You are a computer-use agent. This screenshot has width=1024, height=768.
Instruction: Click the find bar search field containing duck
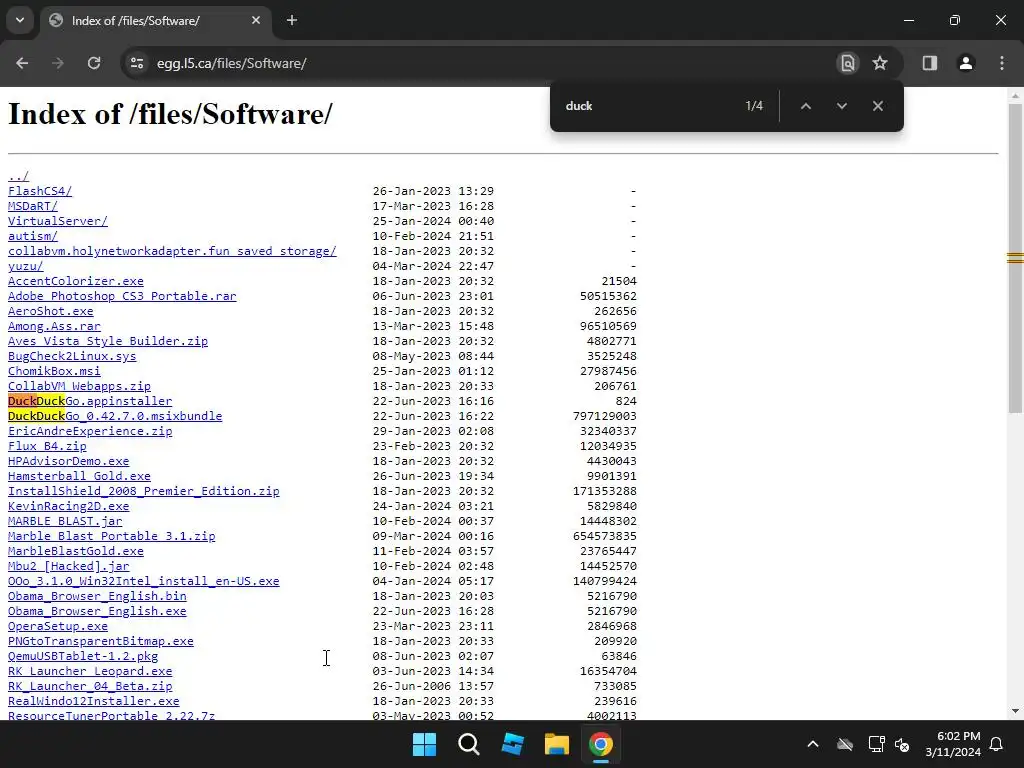648,106
